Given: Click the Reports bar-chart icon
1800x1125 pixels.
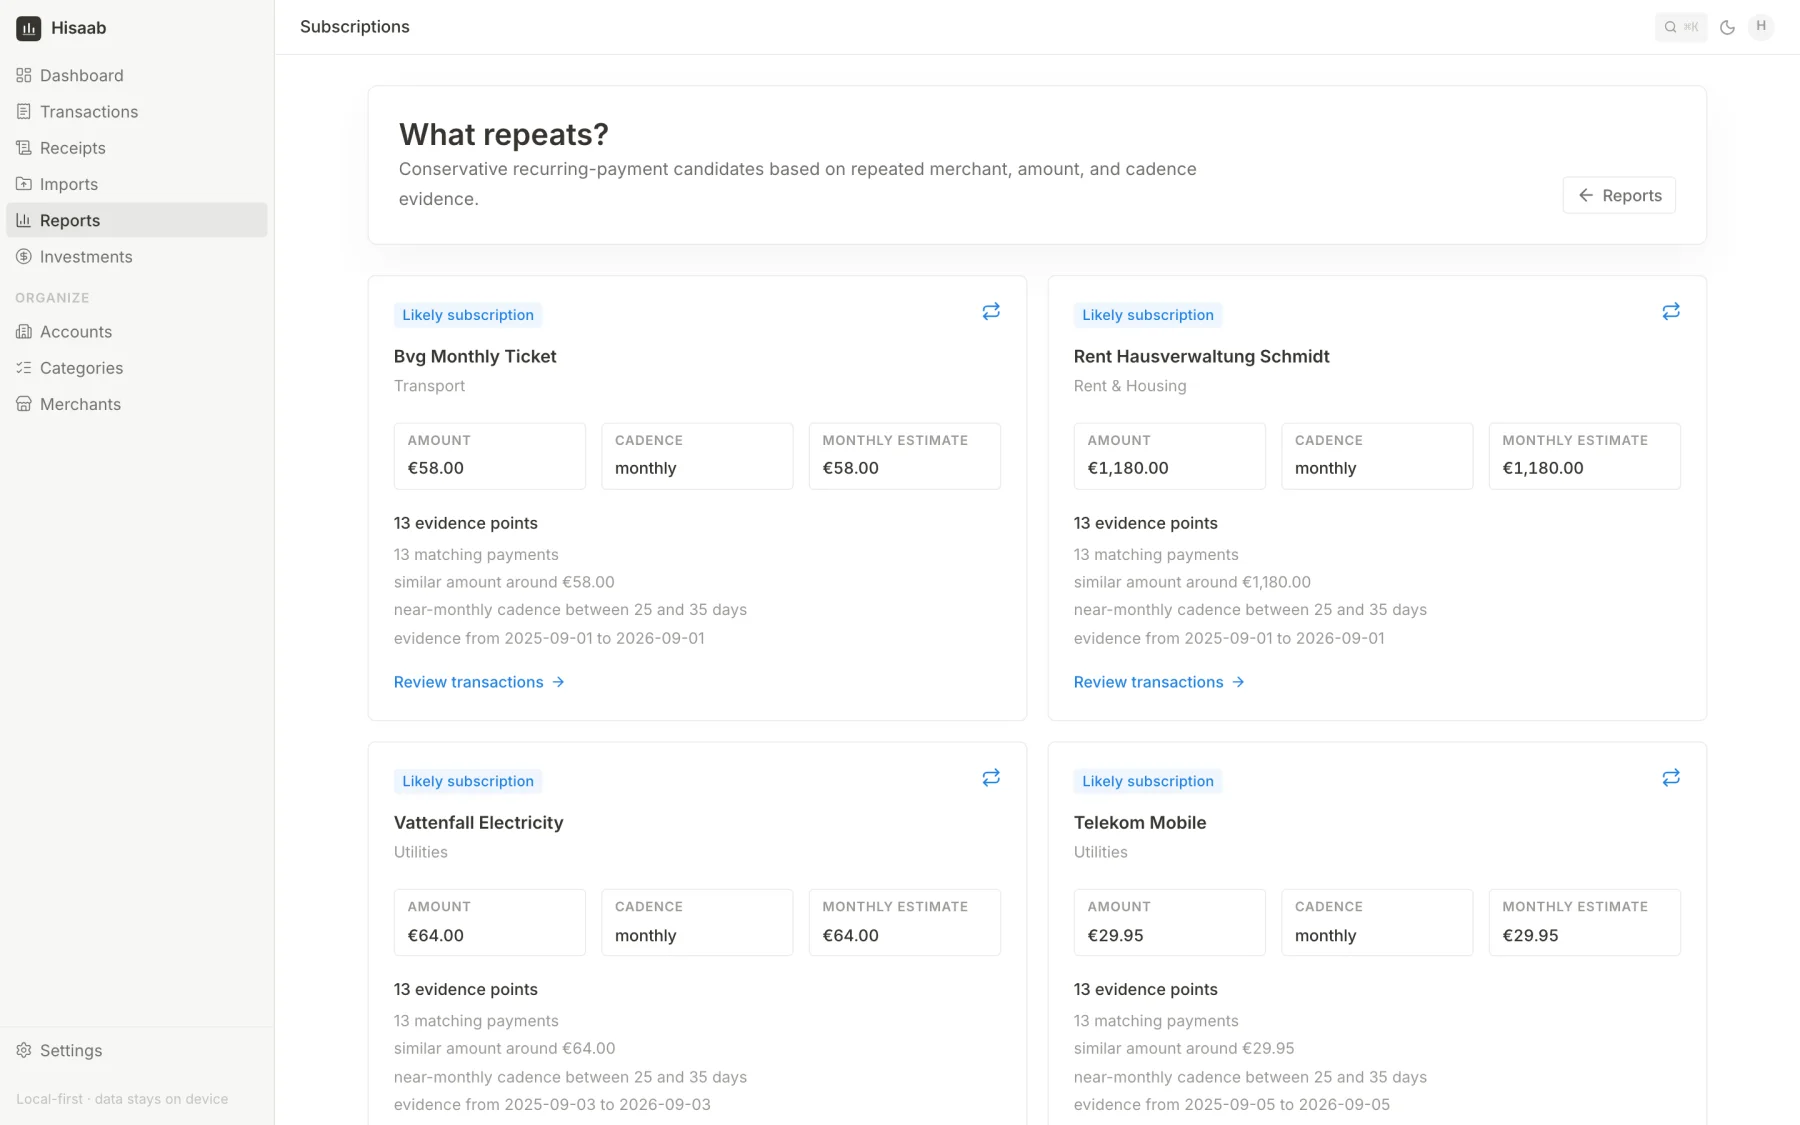Looking at the screenshot, I should (24, 220).
